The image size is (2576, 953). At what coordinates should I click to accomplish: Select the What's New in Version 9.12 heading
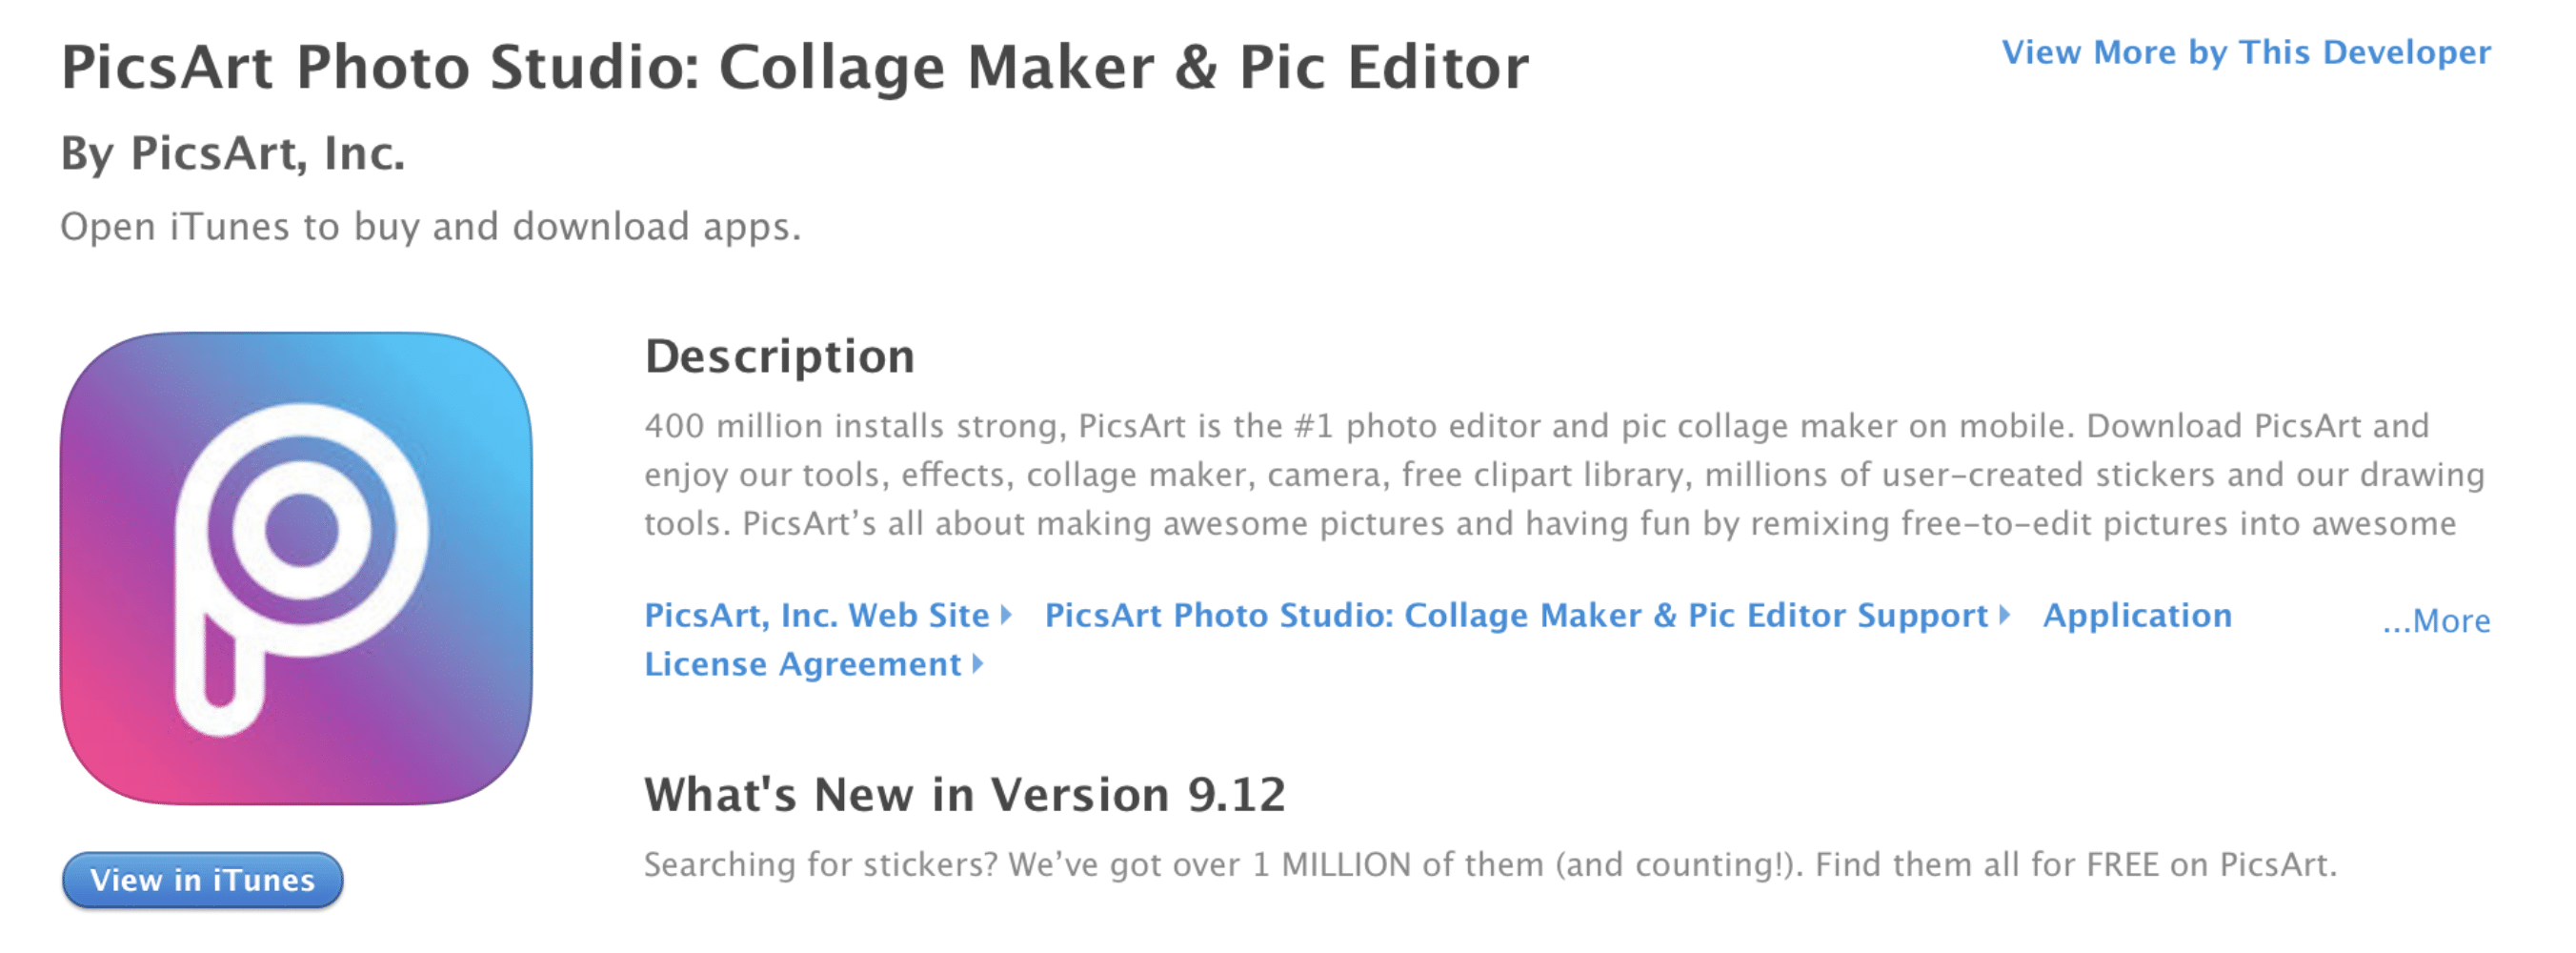point(965,795)
